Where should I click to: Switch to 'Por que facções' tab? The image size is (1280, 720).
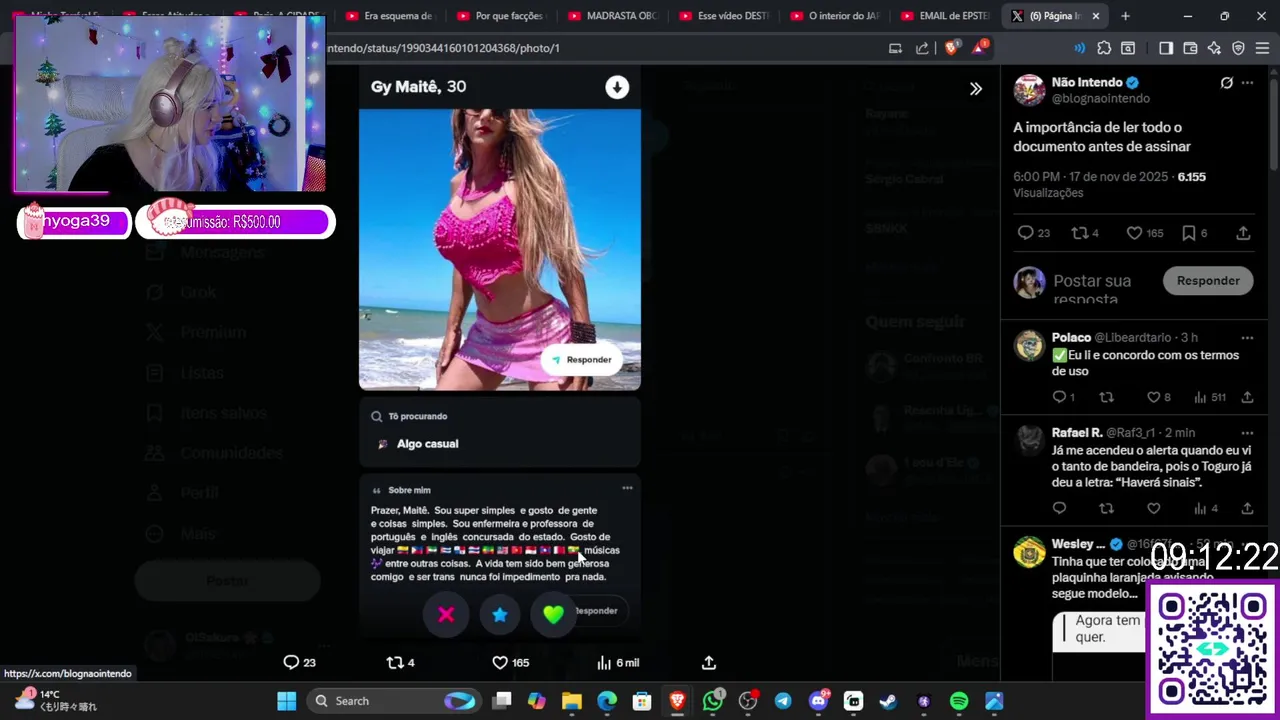click(x=500, y=16)
